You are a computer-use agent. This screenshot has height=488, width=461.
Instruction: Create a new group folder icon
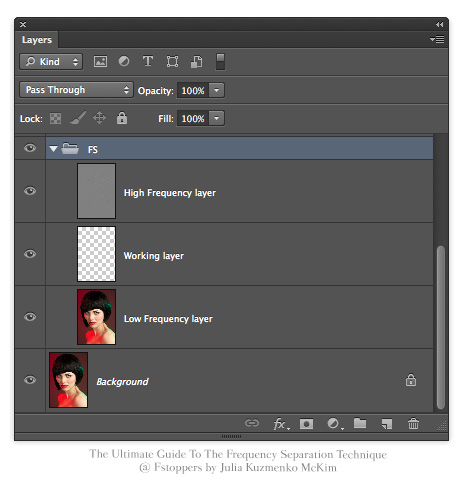pos(360,423)
